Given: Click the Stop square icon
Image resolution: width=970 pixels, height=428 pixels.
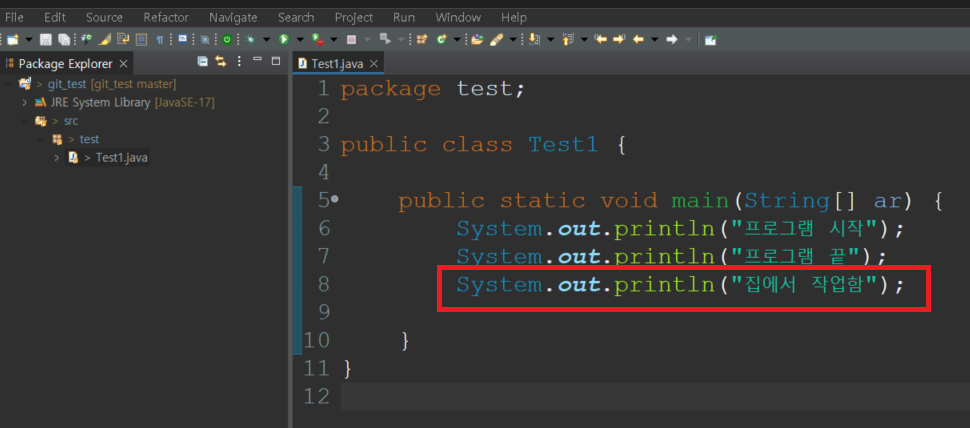Looking at the screenshot, I should (351, 40).
